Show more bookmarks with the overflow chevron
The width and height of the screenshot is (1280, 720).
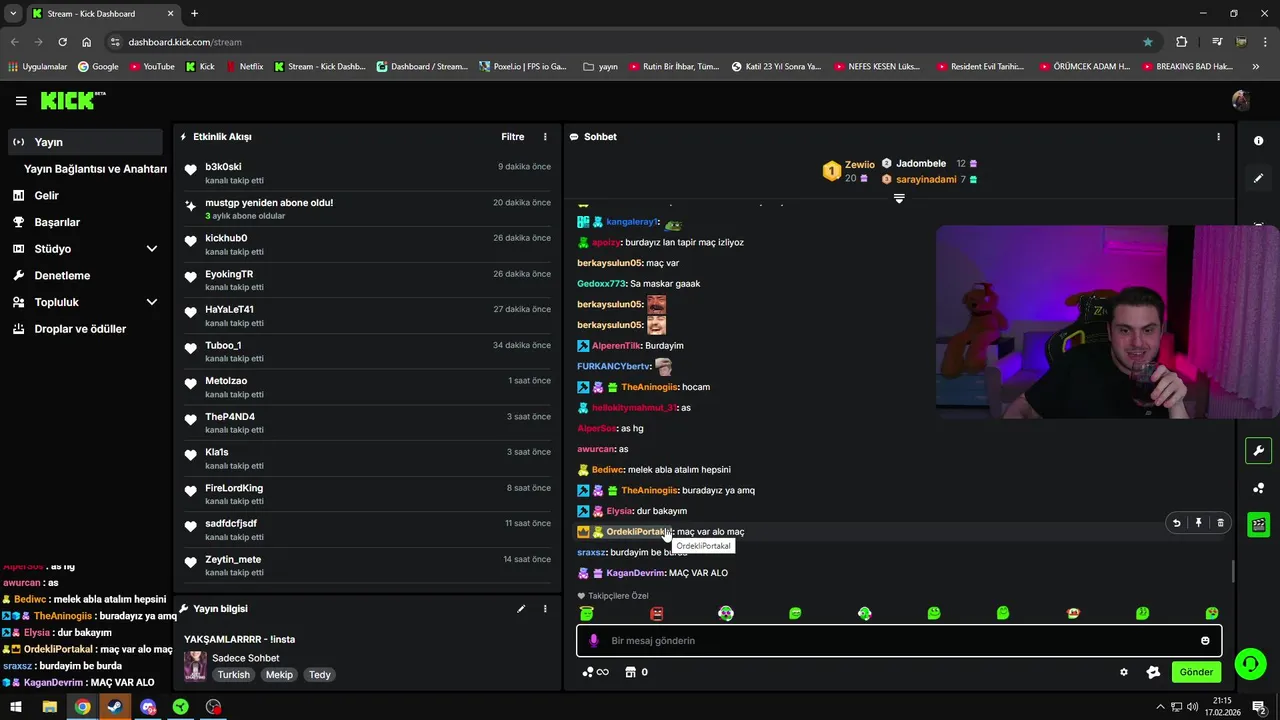1256,67
